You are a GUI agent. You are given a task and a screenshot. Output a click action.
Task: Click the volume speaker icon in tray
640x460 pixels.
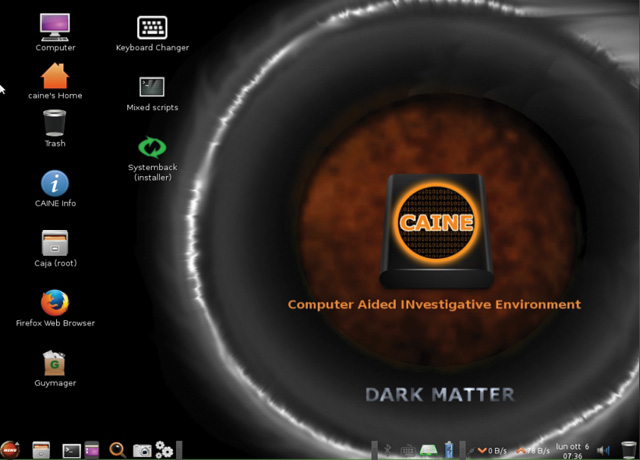pos(603,451)
